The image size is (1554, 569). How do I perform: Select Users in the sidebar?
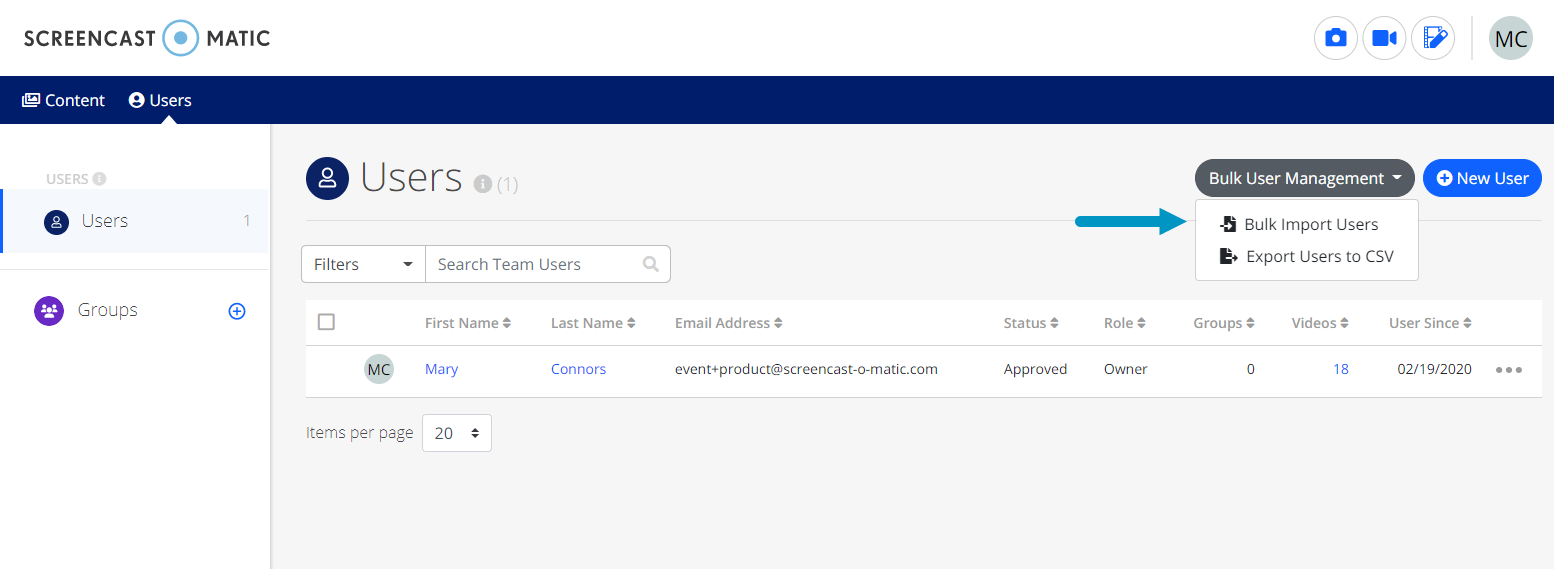(x=135, y=221)
